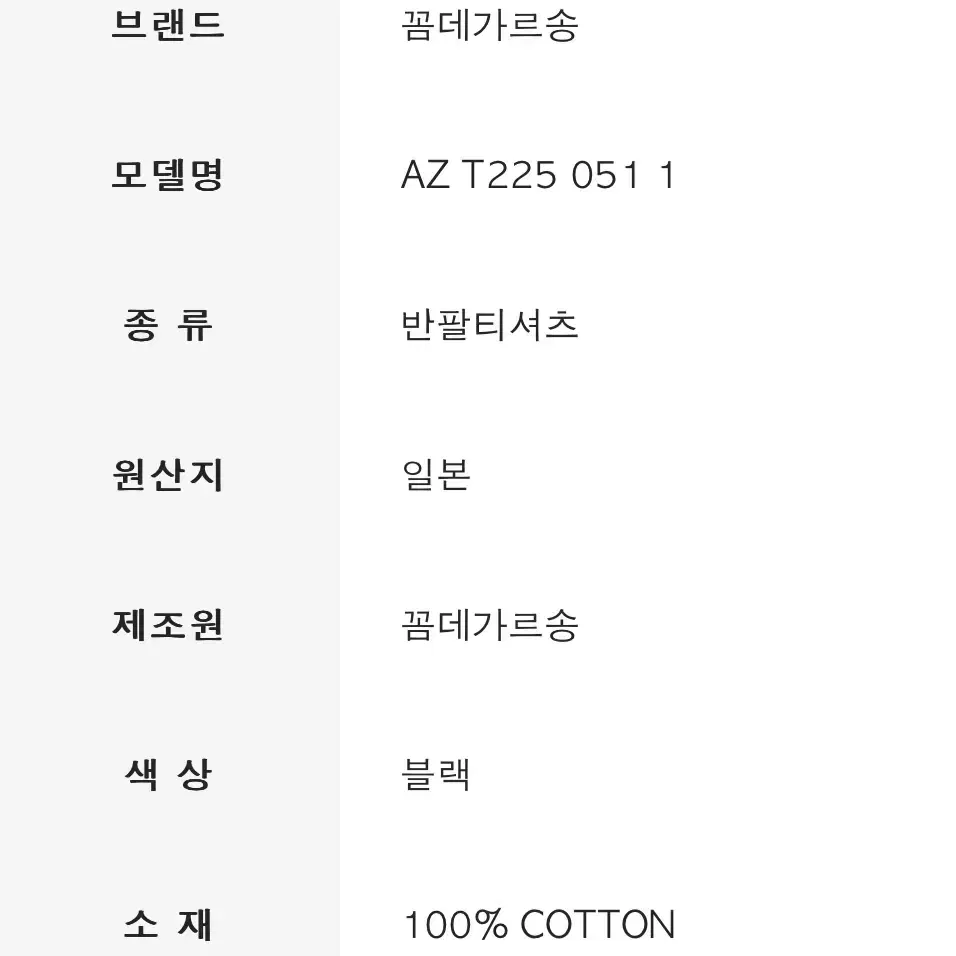The width and height of the screenshot is (956, 956).
Task: Click the word COTTON in material row
Action: pos(598,925)
